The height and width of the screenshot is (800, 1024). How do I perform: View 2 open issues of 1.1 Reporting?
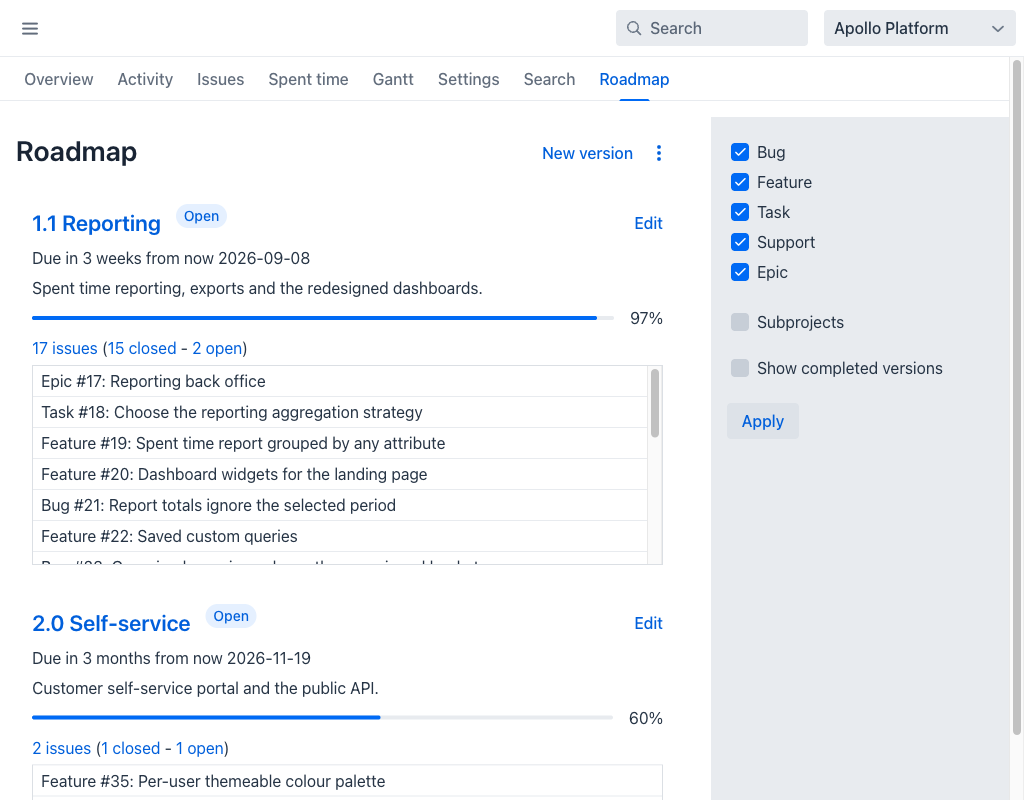[x=217, y=348]
